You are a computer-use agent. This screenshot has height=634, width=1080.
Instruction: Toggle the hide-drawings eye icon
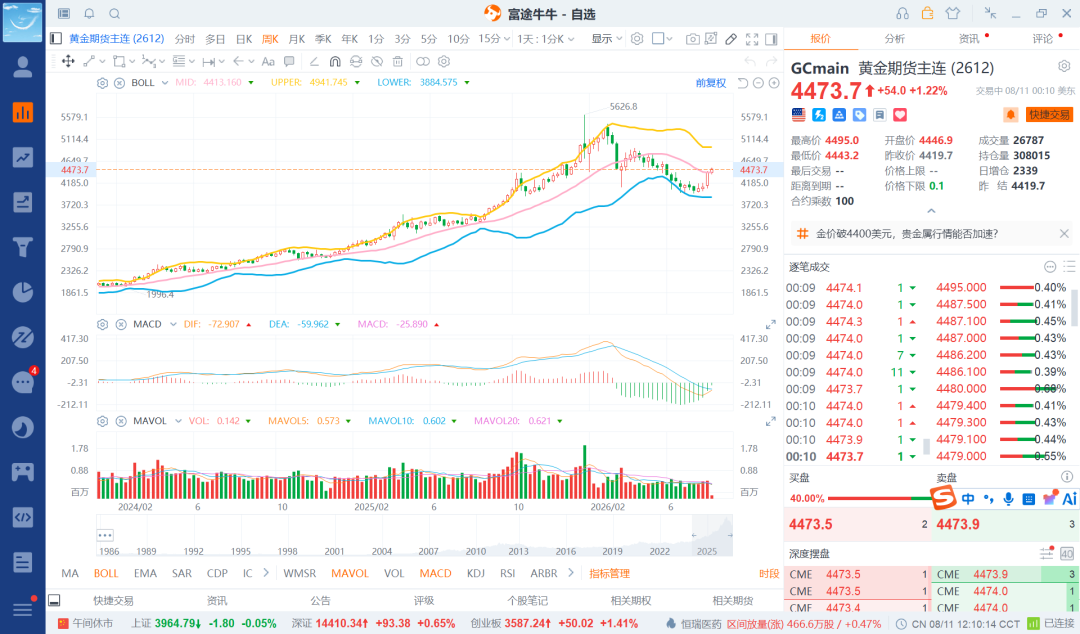tap(377, 61)
